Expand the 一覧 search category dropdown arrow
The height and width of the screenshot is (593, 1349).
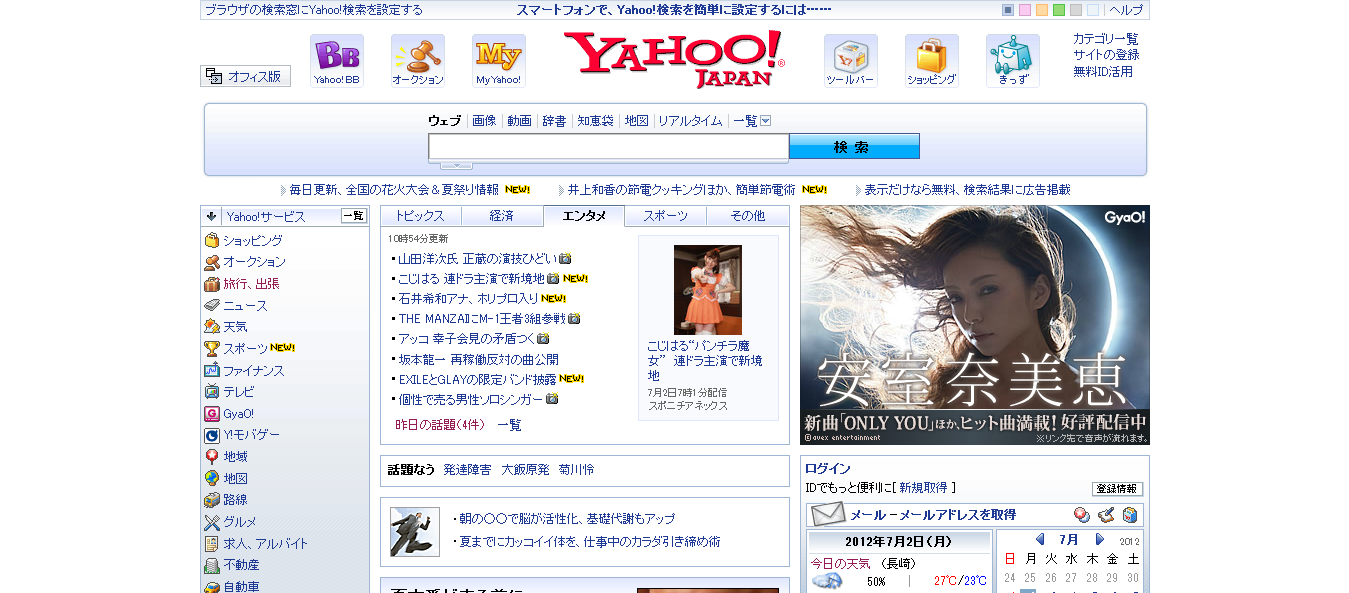tap(766, 121)
